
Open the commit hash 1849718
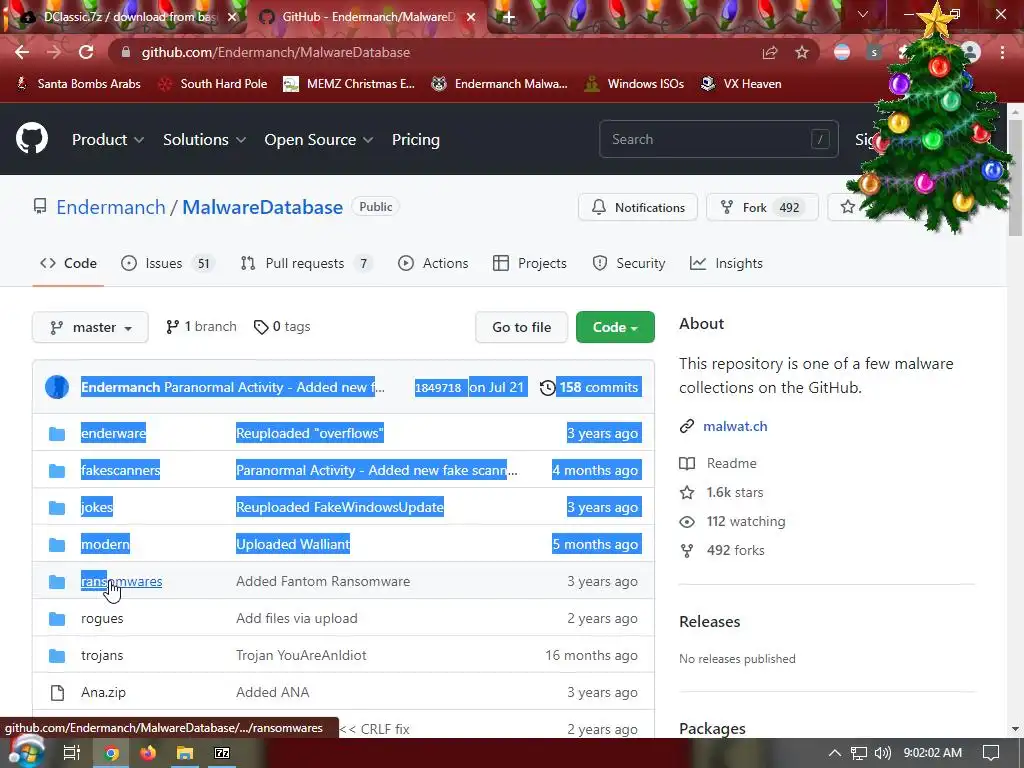[x=438, y=387]
